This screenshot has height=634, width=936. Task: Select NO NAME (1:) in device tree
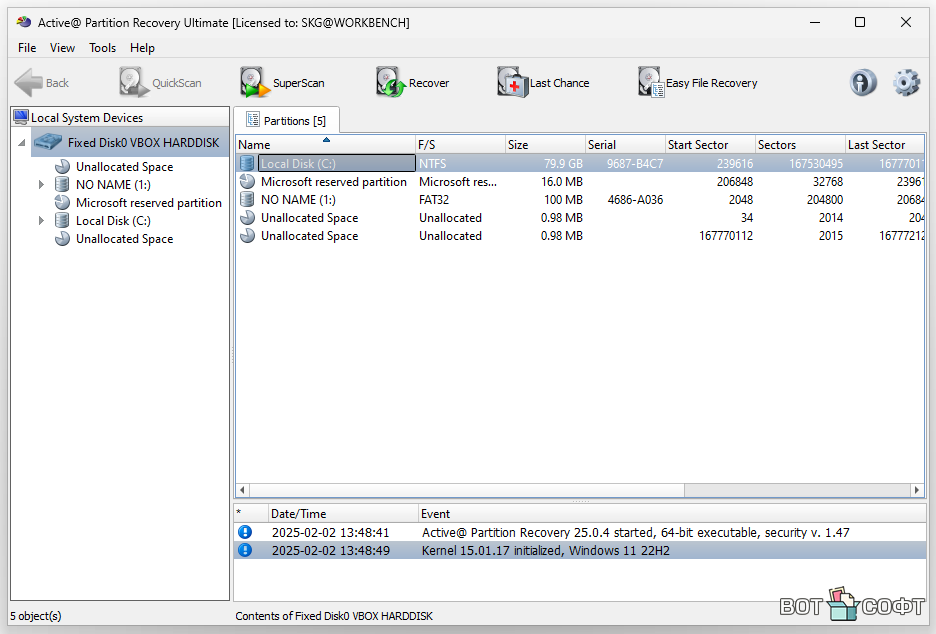coord(113,184)
